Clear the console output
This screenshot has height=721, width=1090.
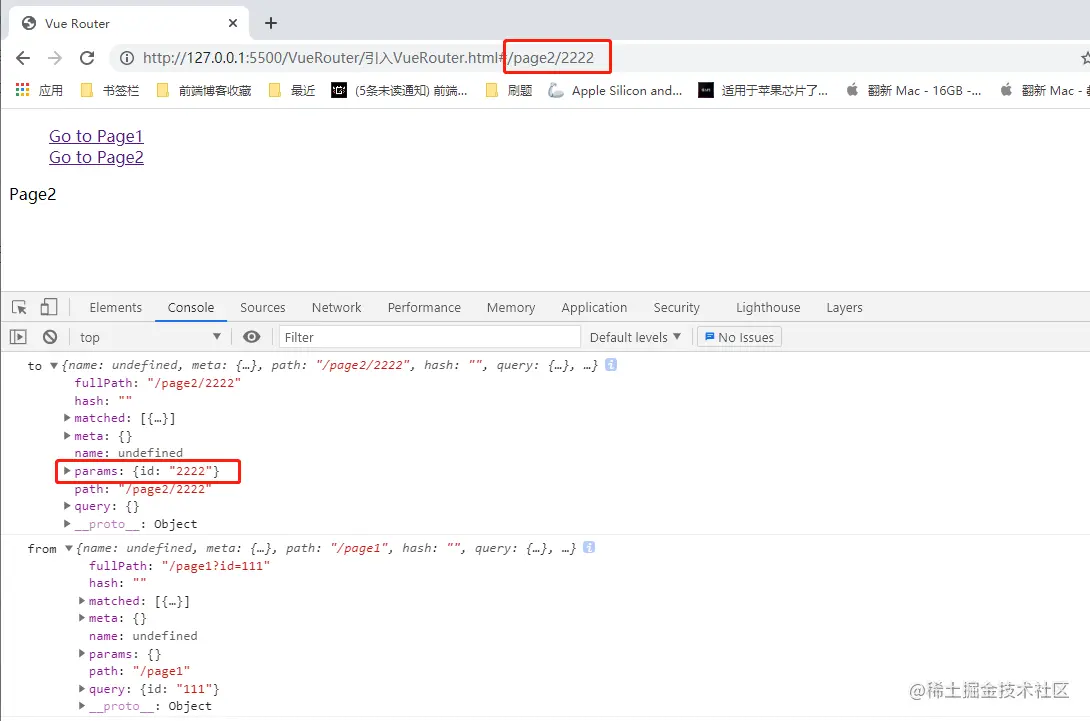pos(50,337)
